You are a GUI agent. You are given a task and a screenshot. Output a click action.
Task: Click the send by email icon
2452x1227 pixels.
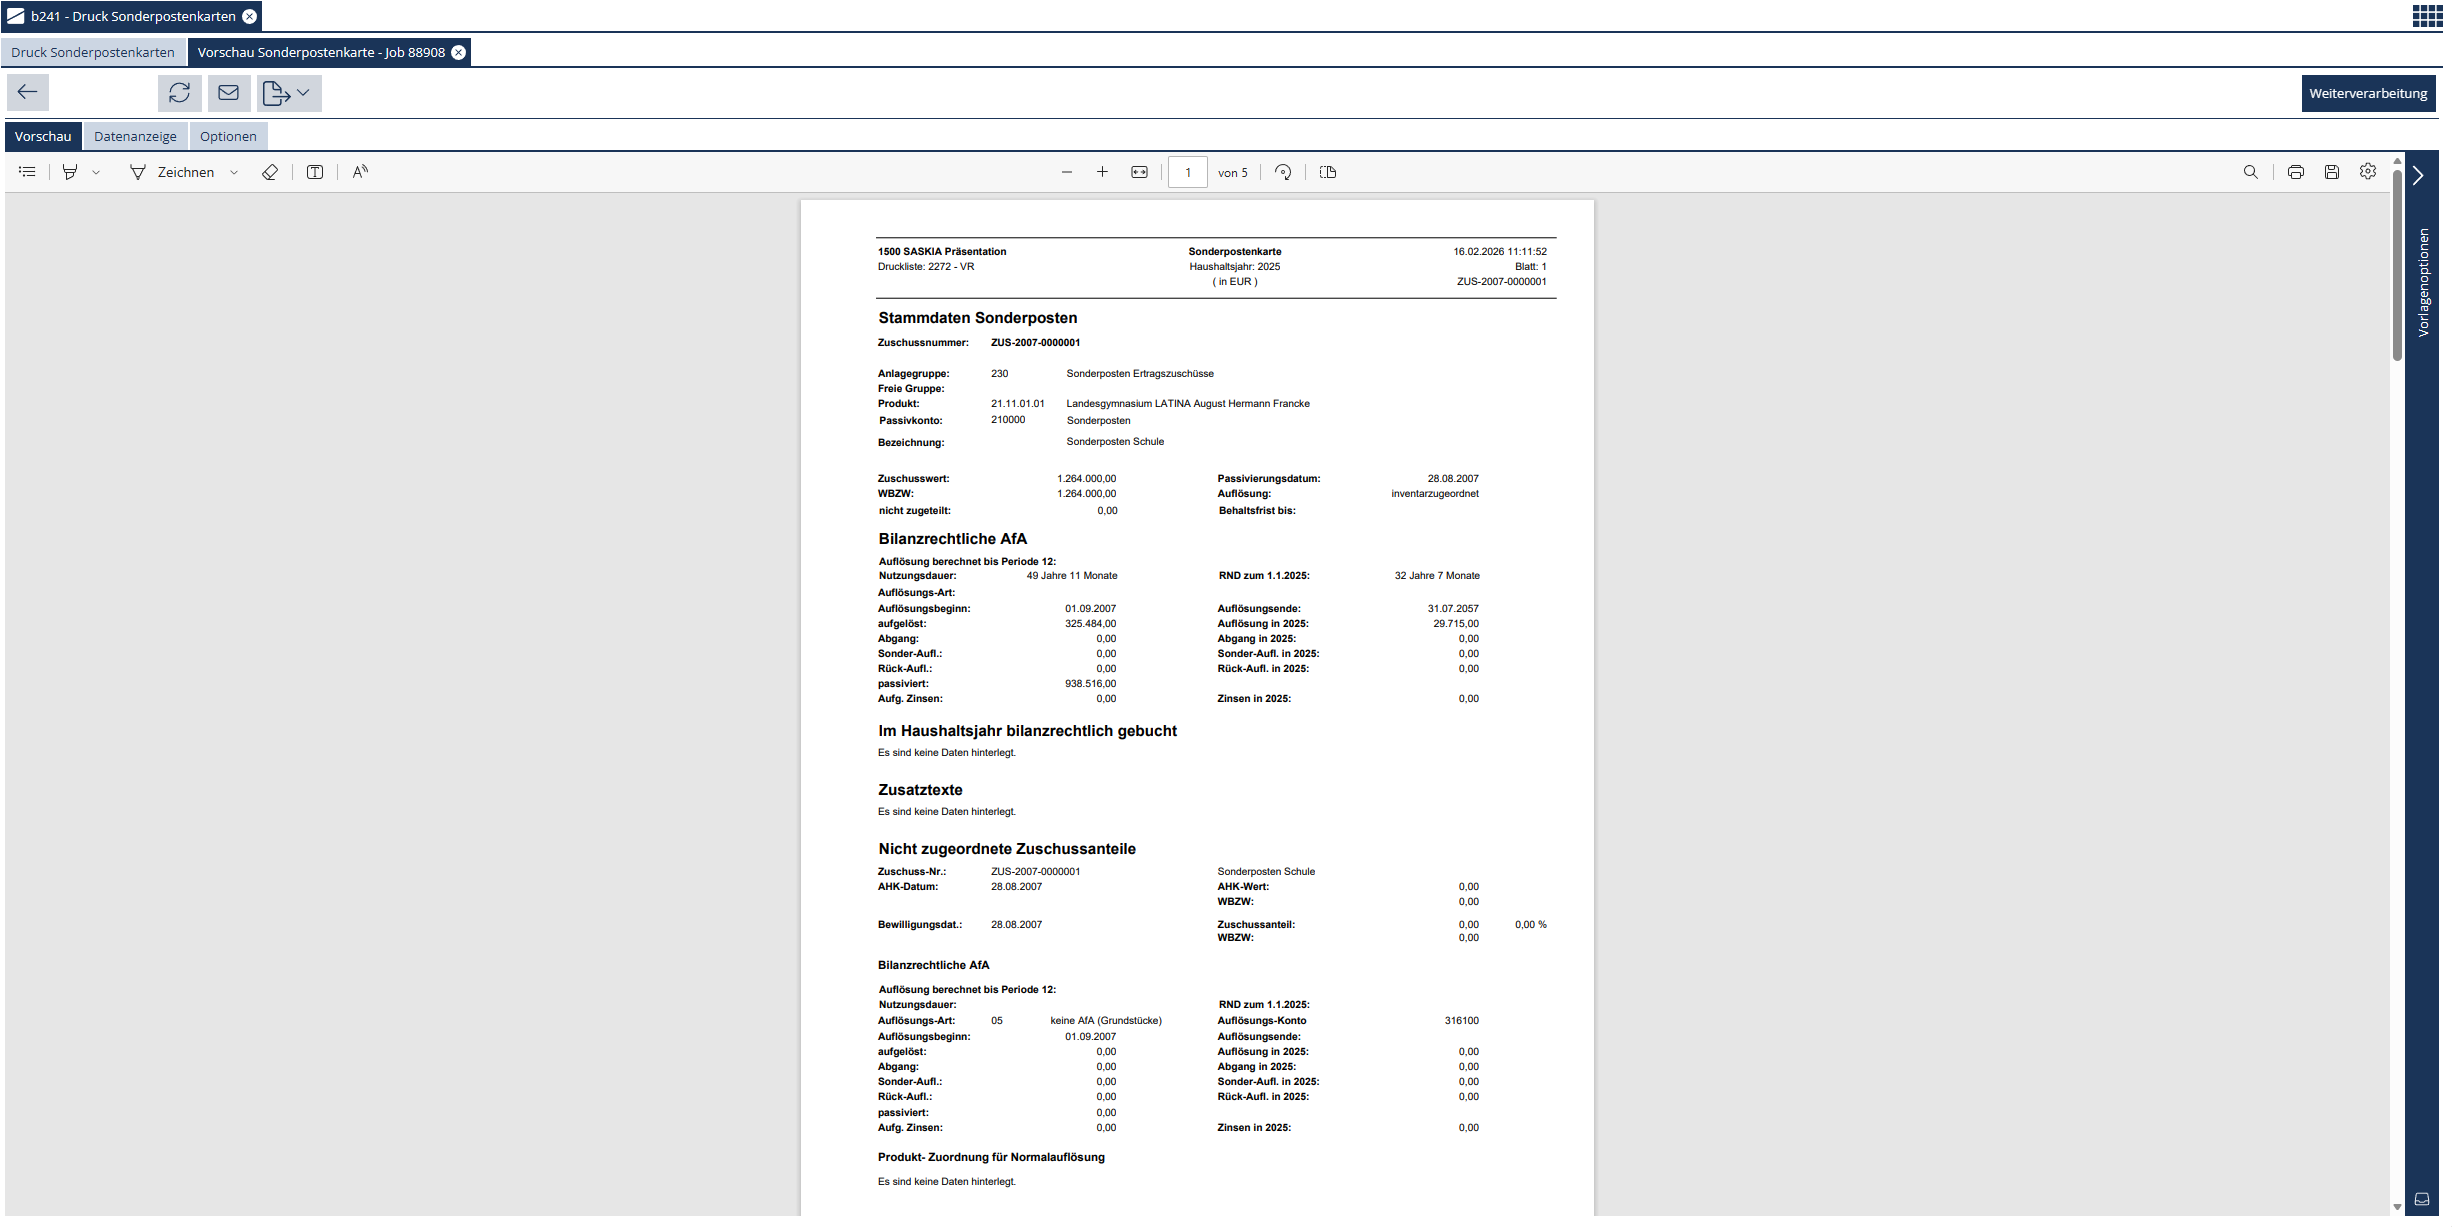coord(229,93)
